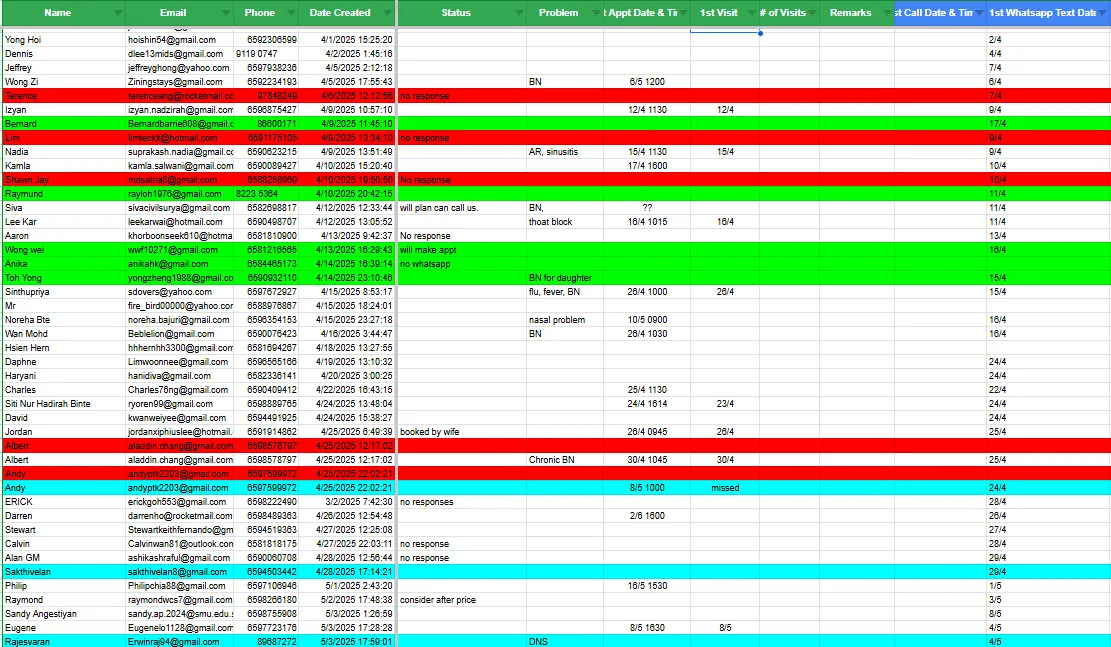Select the appointment cell '17/4 1600'

click(647, 166)
